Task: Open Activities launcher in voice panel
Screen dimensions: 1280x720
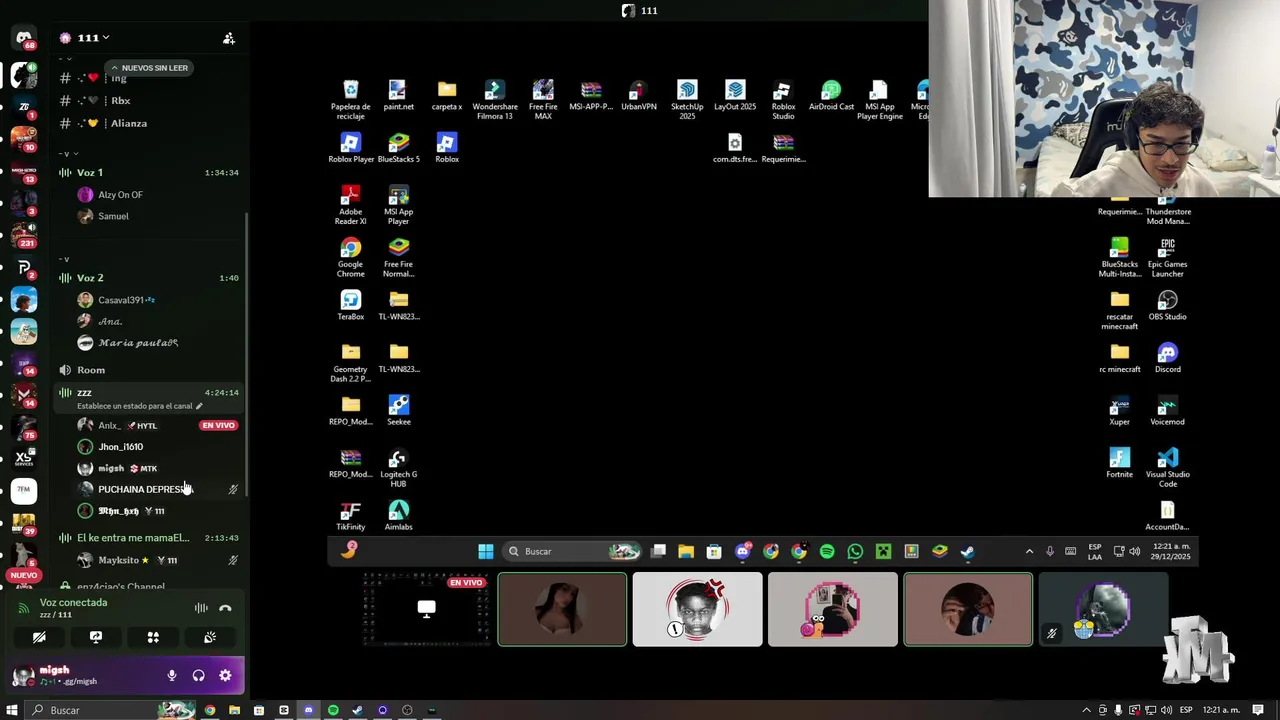Action: [153, 637]
